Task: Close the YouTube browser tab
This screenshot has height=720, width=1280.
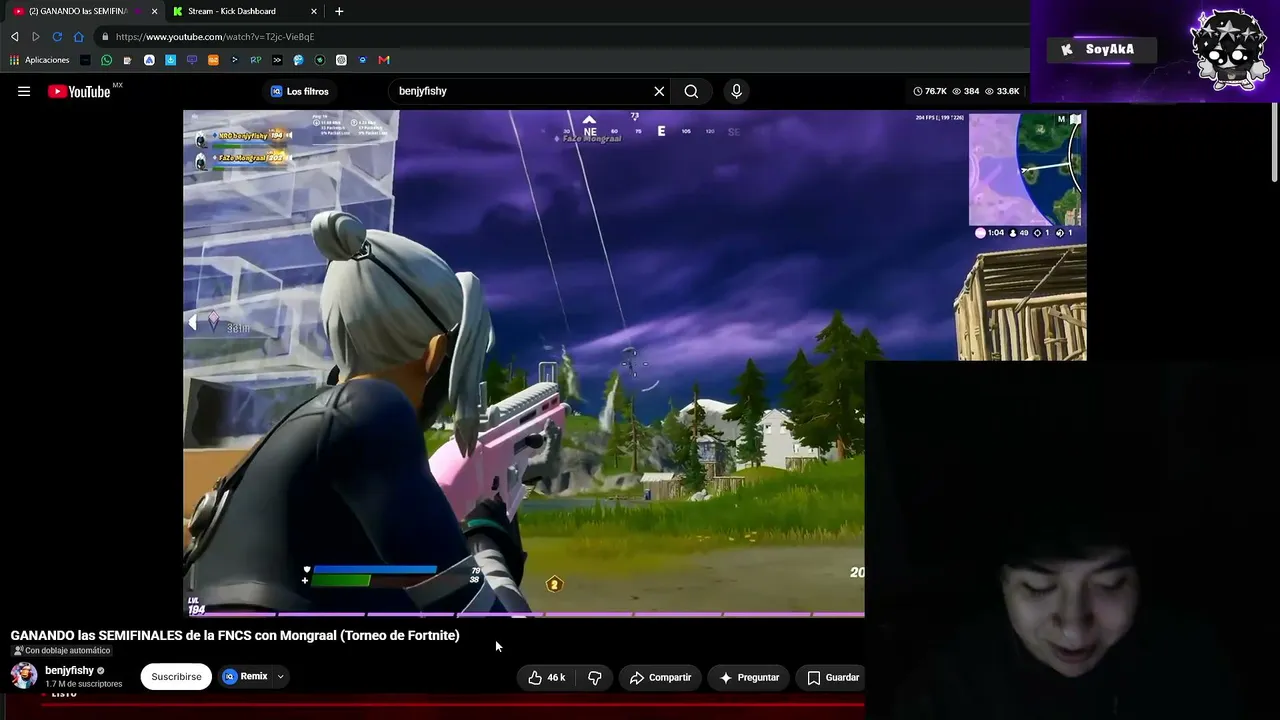Action: pos(154,11)
